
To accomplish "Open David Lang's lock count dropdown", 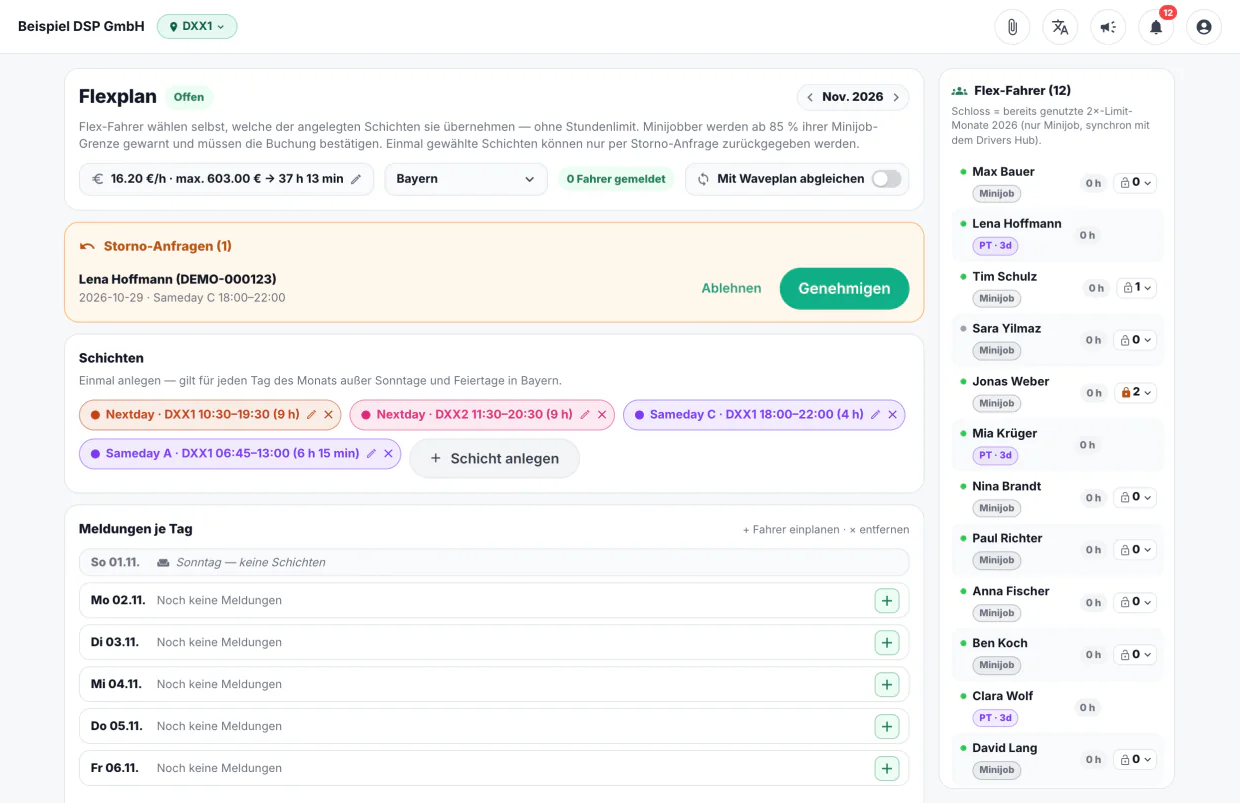I will (x=1136, y=759).
